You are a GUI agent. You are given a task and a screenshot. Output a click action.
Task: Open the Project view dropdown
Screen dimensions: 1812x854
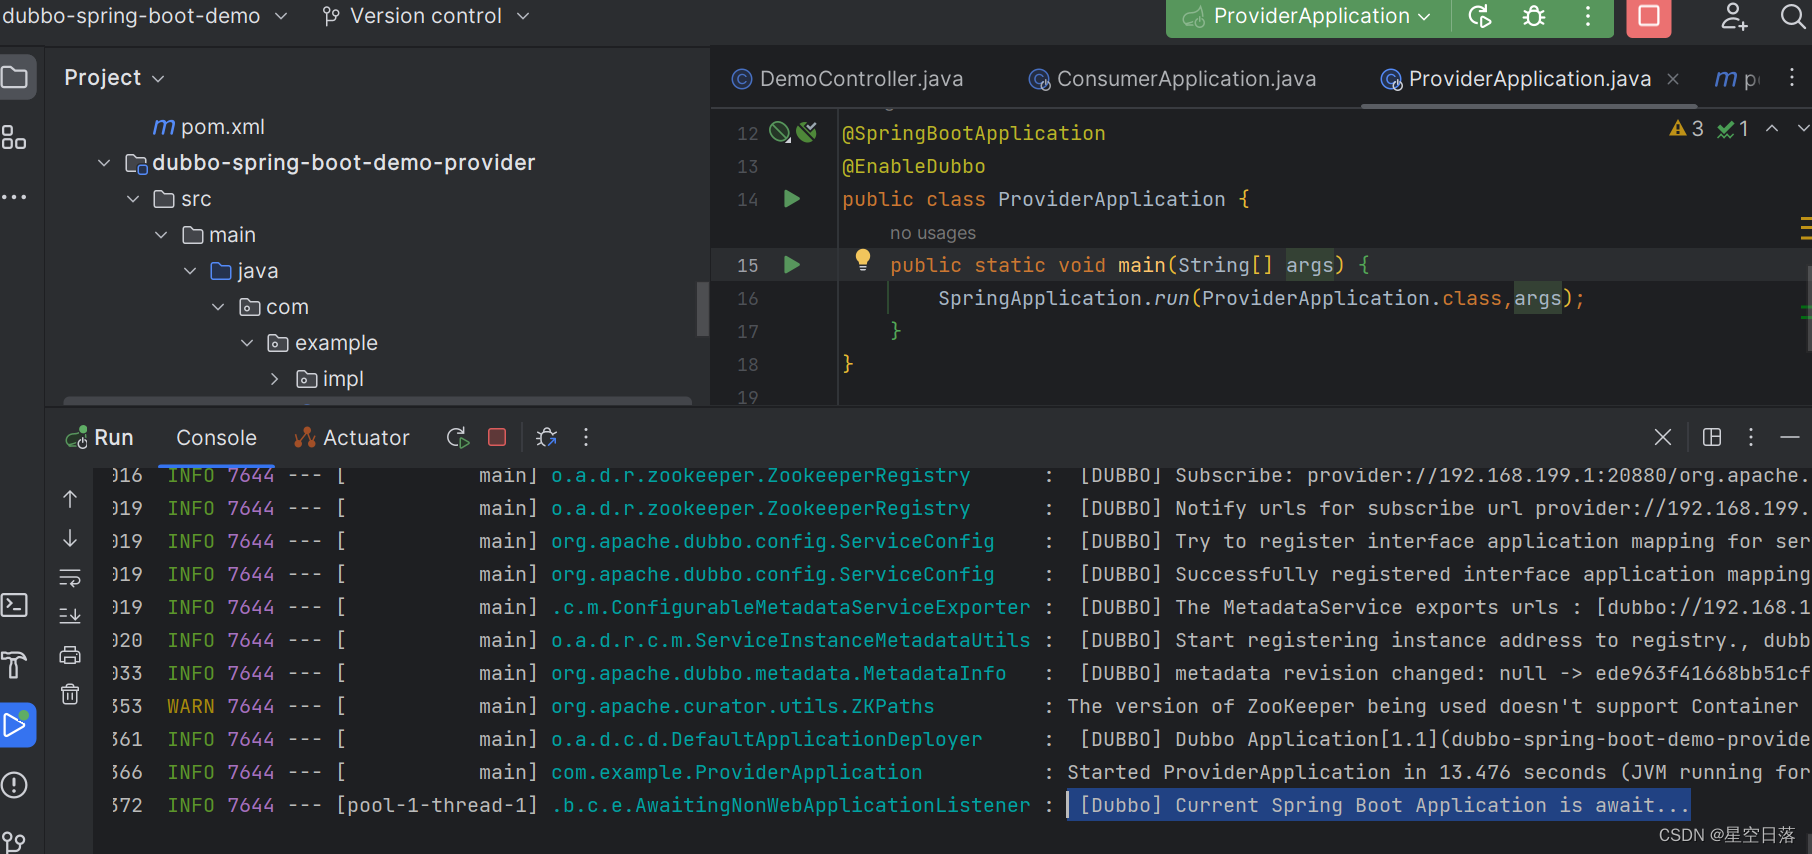point(114,77)
